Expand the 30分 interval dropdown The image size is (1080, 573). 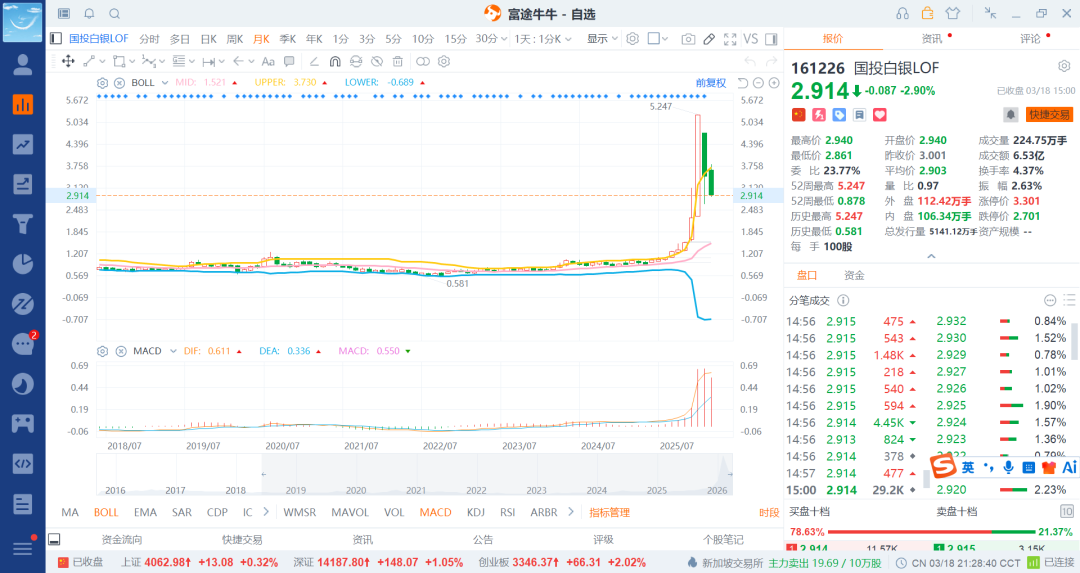tap(491, 39)
